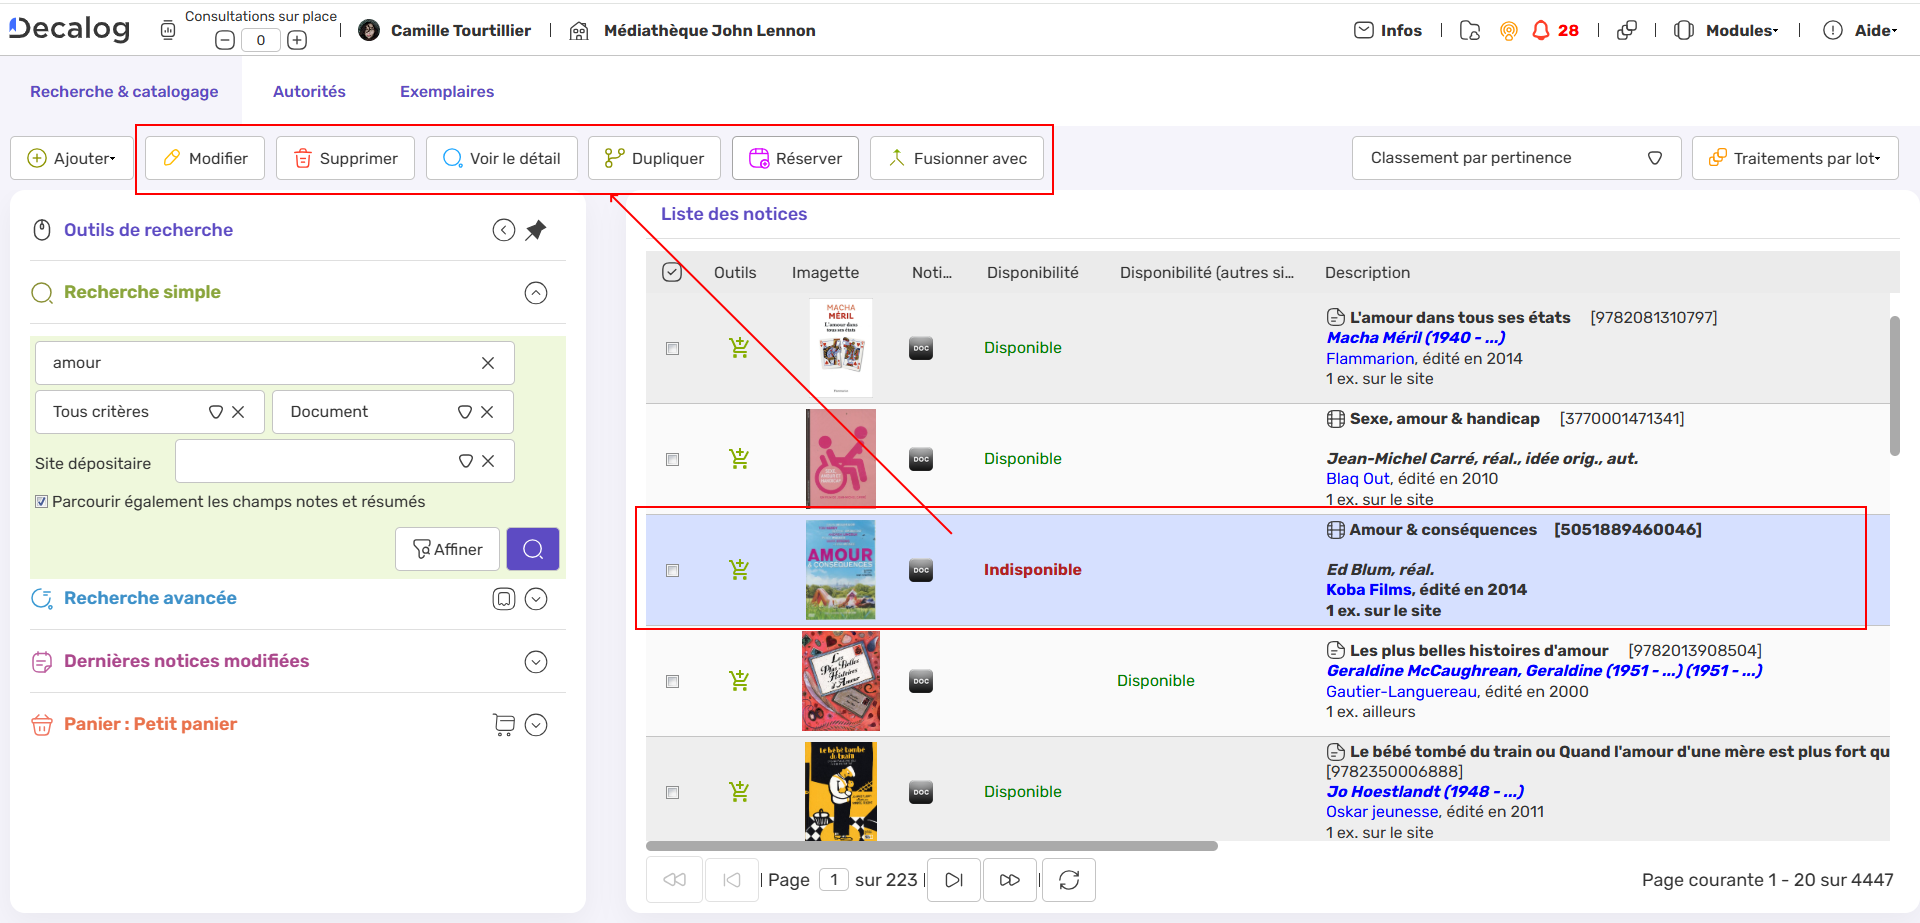Check the Amour & conséquences row checkbox
The height and width of the screenshot is (923, 1920).
pos(672,570)
